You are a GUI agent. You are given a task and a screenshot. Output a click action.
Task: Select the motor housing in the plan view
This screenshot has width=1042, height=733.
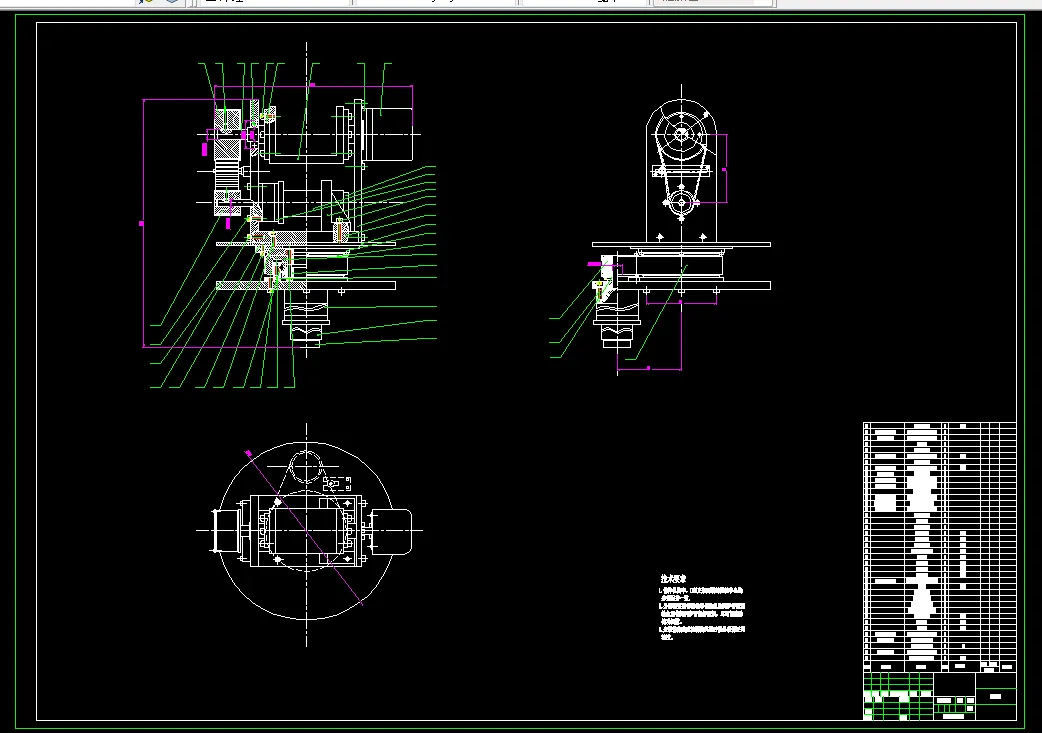[x=391, y=531]
